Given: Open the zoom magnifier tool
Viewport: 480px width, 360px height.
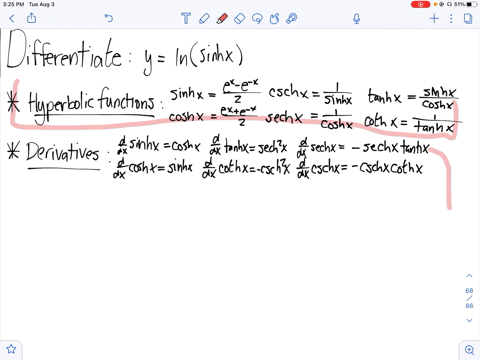Looking at the screenshot, I should pyautogui.click(x=469, y=350).
